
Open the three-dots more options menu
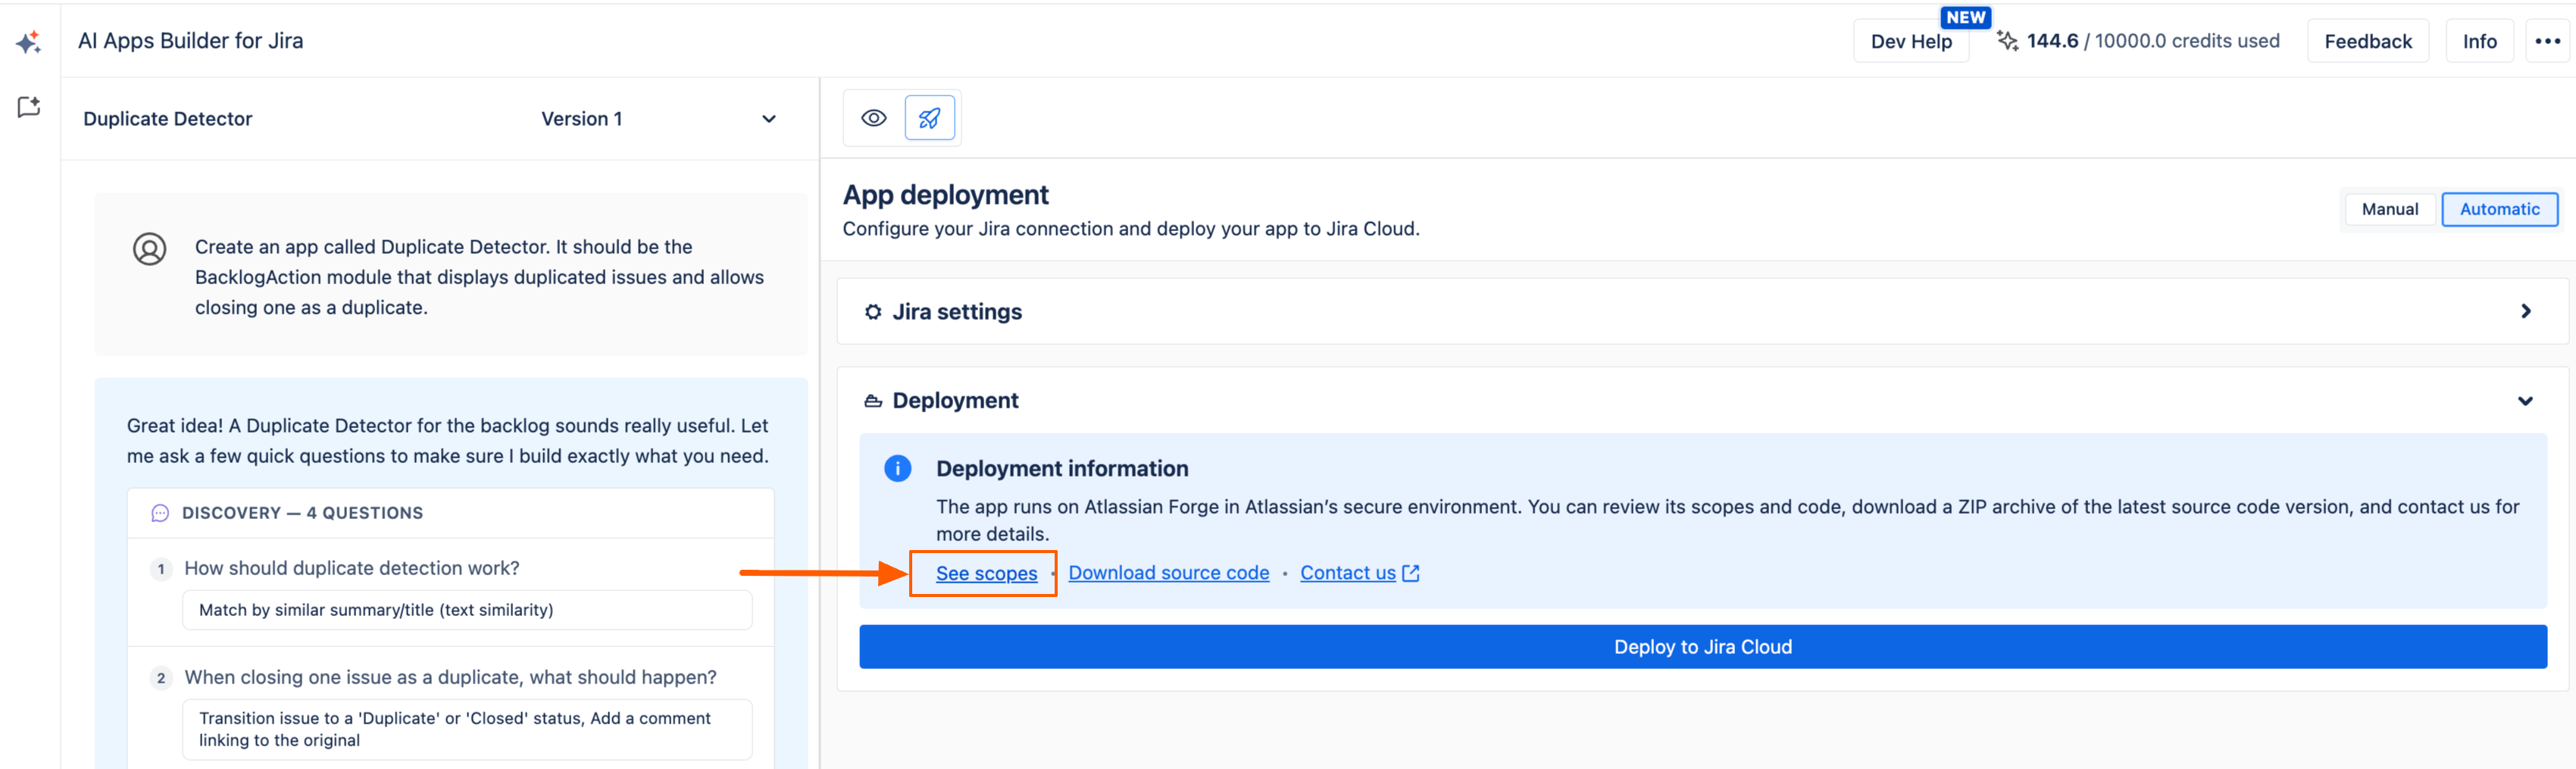[x=2547, y=41]
